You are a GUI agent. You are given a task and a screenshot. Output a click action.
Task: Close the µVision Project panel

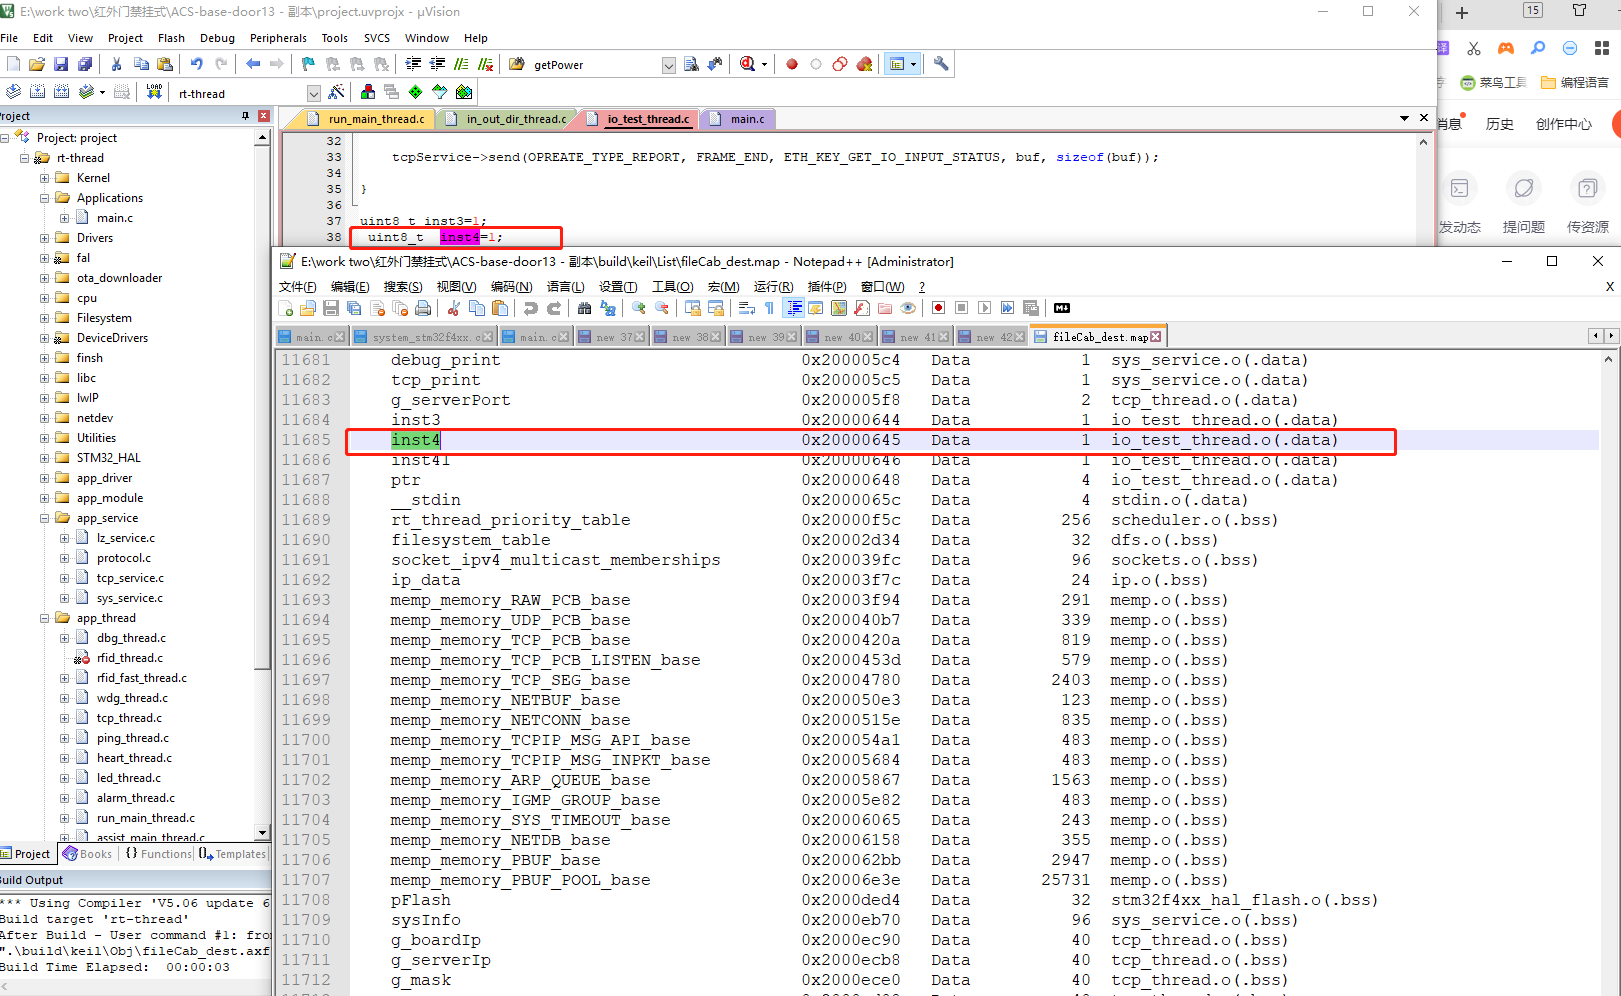click(264, 116)
